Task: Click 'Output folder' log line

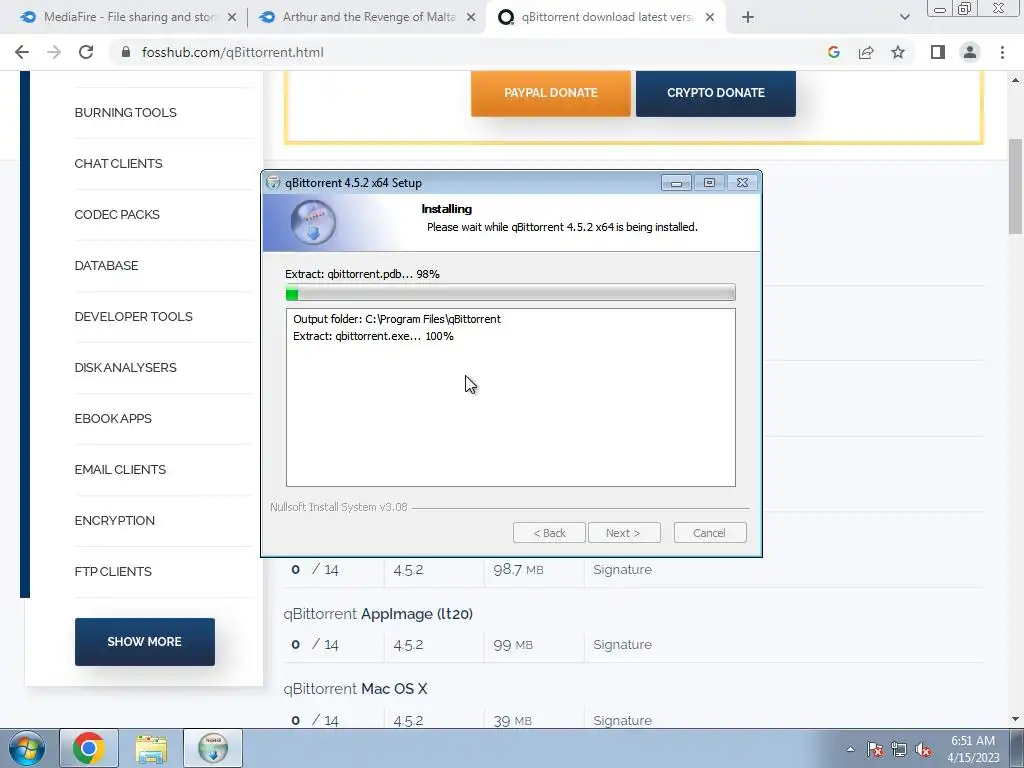Action: pos(397,319)
